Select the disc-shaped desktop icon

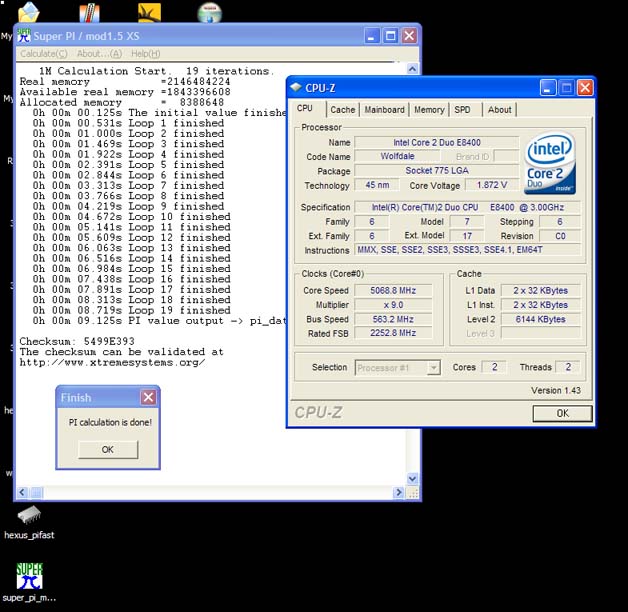click(209, 13)
